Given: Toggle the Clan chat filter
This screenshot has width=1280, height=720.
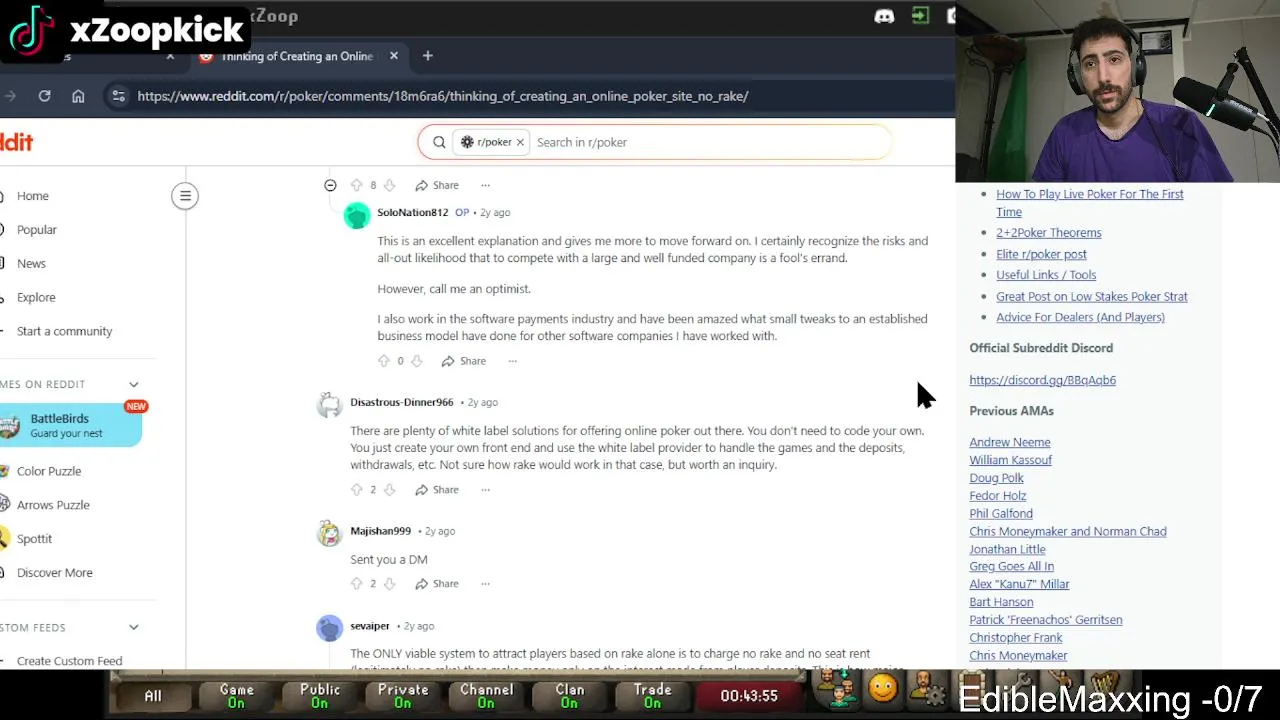Looking at the screenshot, I should (x=569, y=696).
